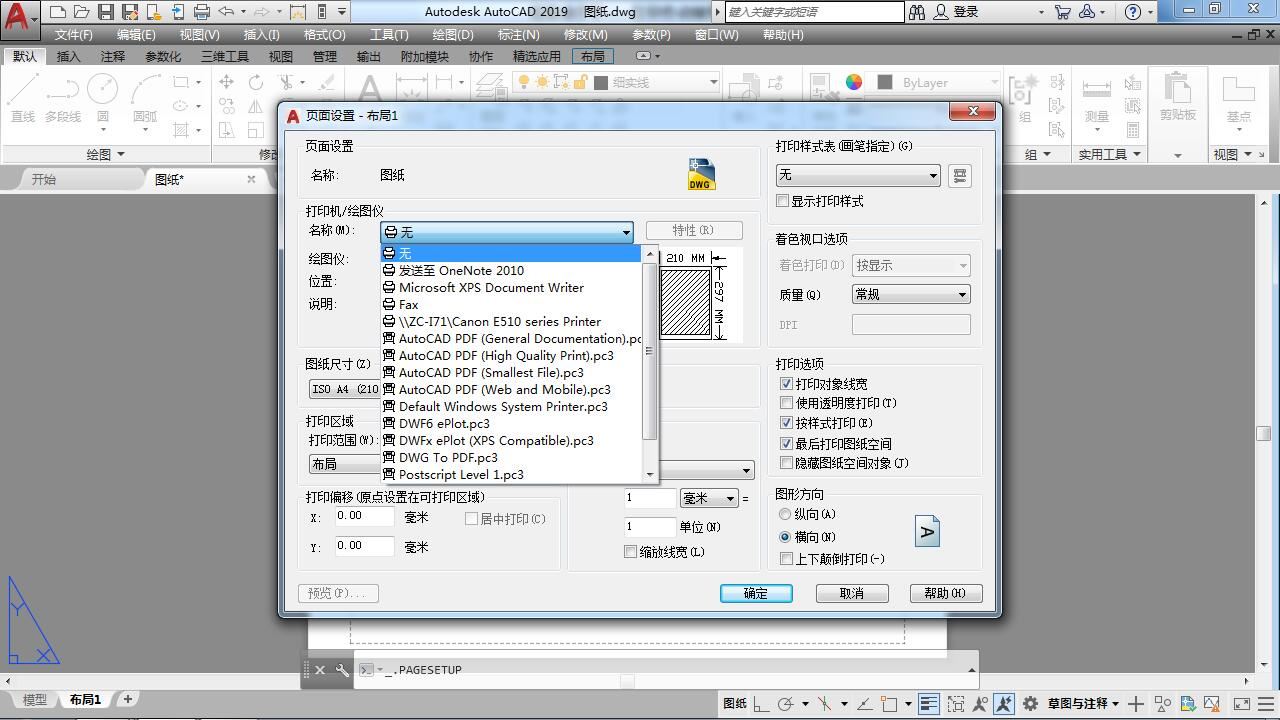Click the 取消 button
Image resolution: width=1280 pixels, height=720 pixels.
point(852,593)
